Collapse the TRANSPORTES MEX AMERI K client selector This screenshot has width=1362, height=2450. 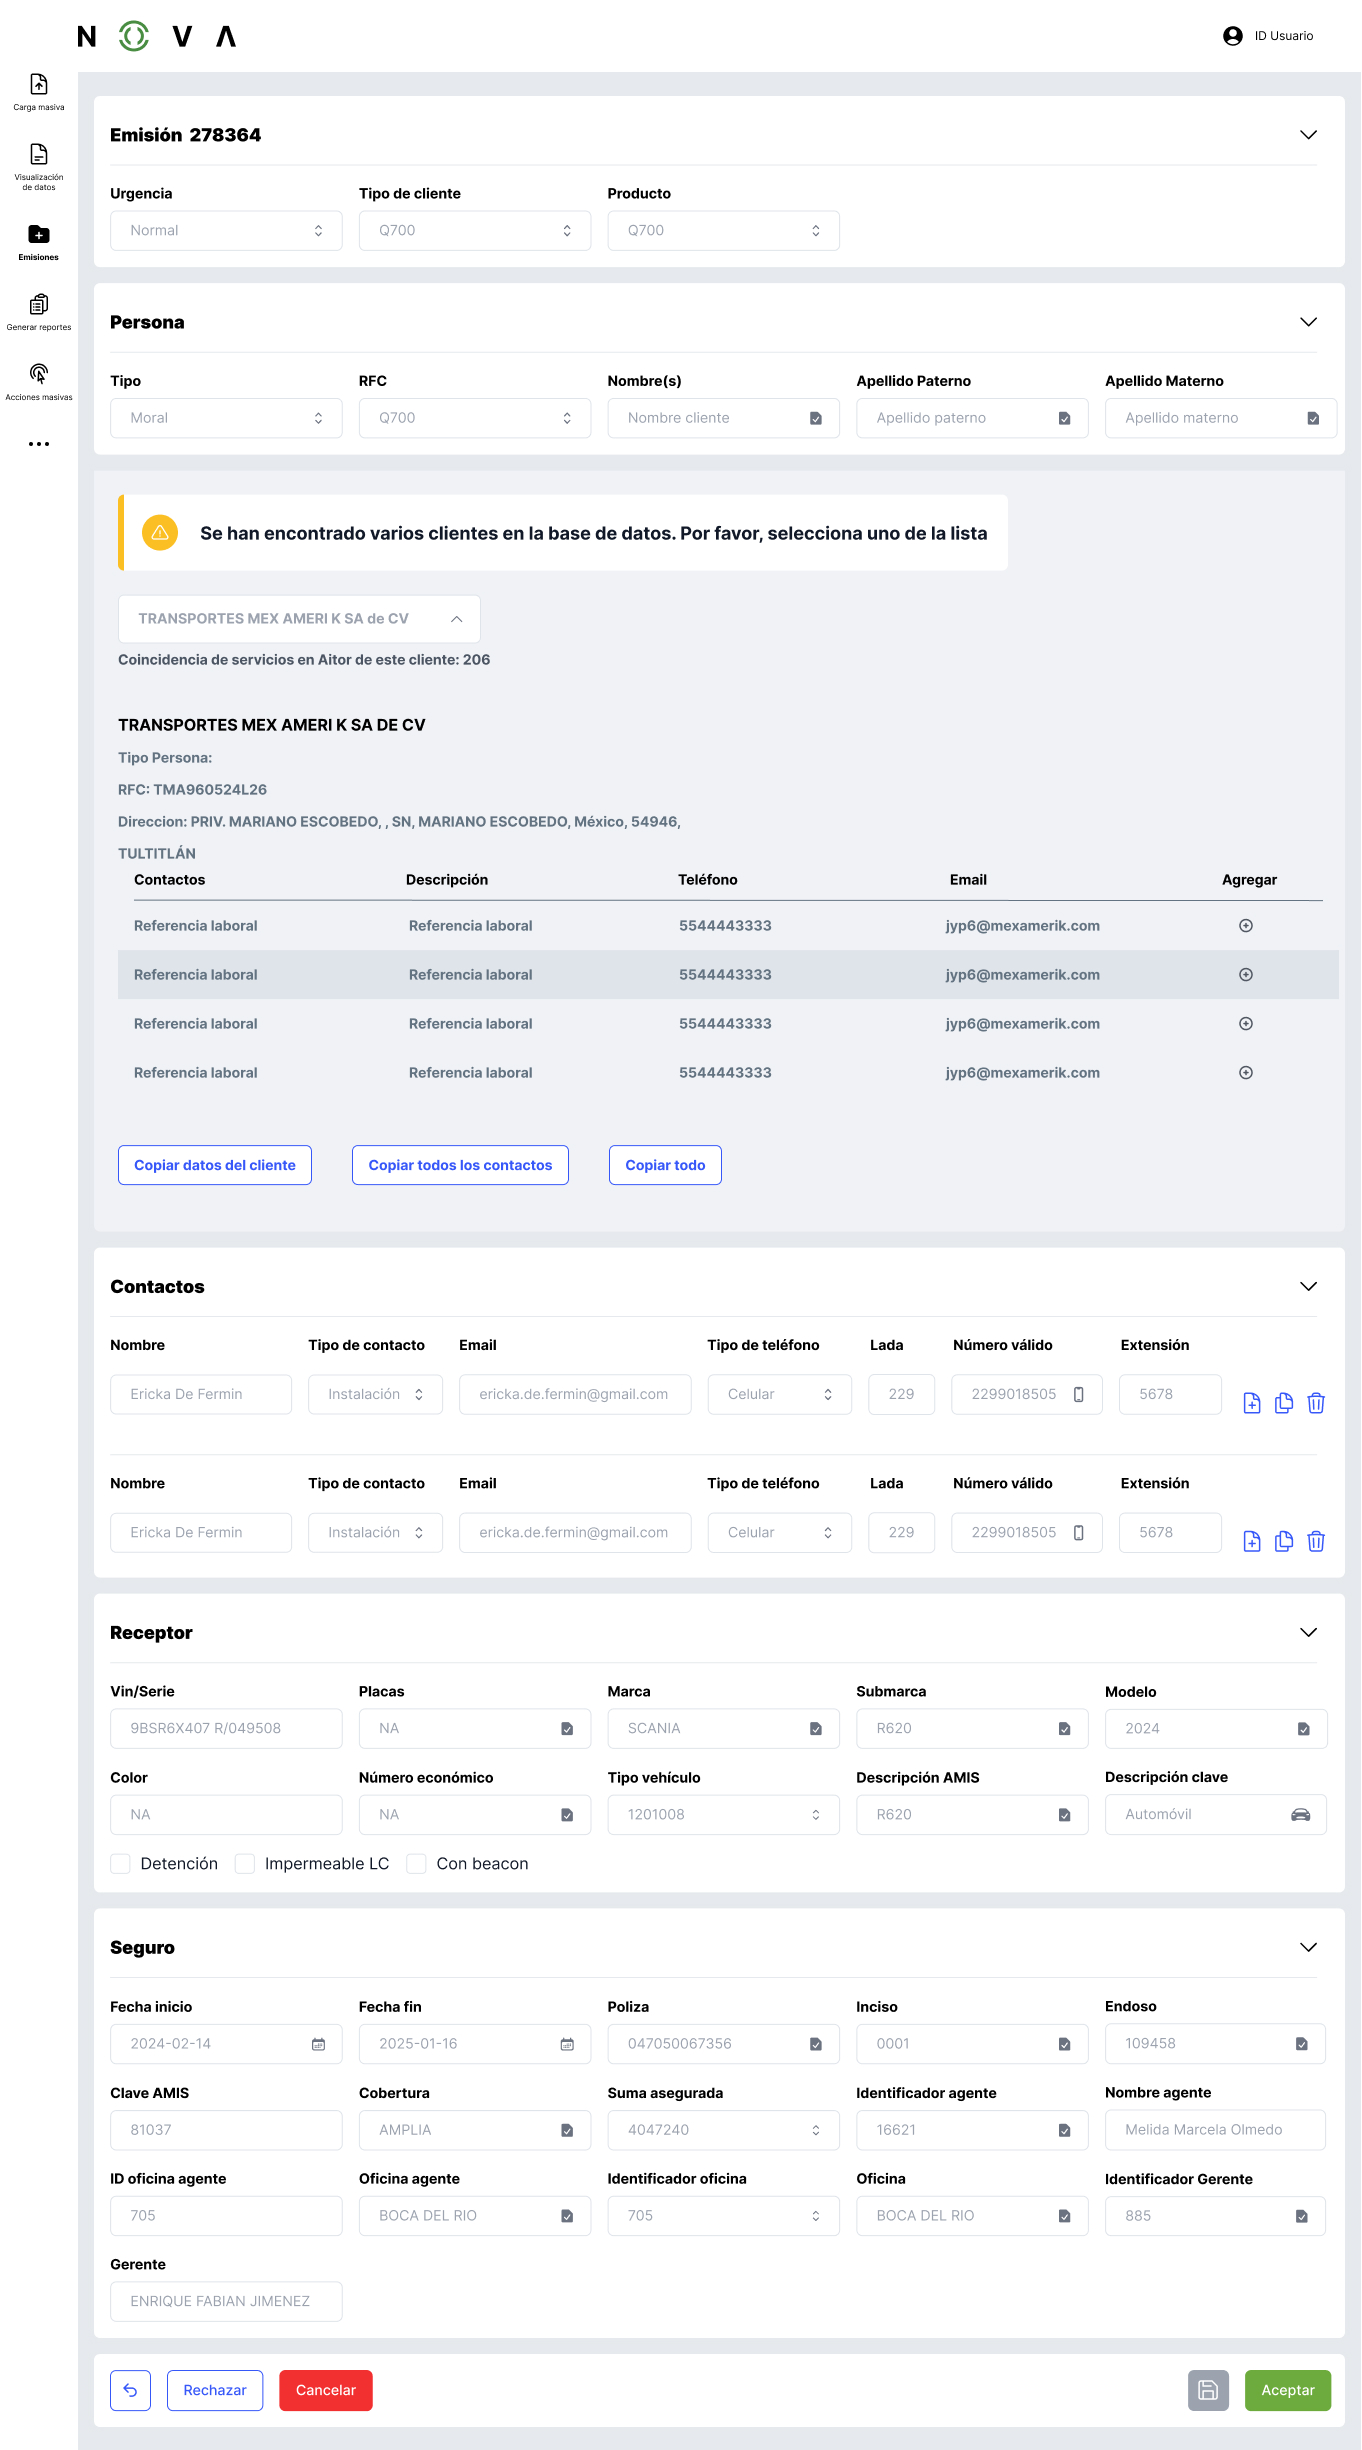(x=299, y=619)
